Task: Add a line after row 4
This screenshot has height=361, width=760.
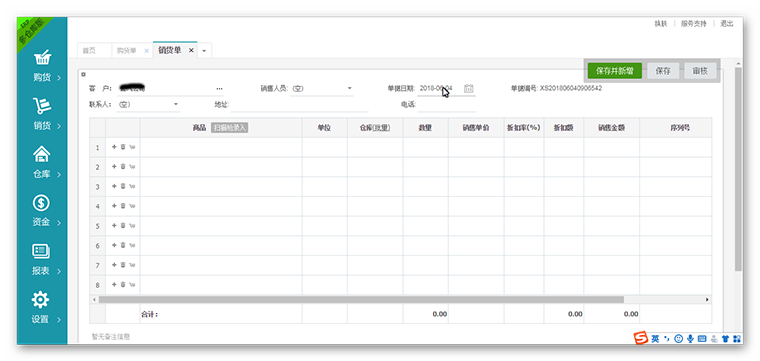Action: point(114,206)
